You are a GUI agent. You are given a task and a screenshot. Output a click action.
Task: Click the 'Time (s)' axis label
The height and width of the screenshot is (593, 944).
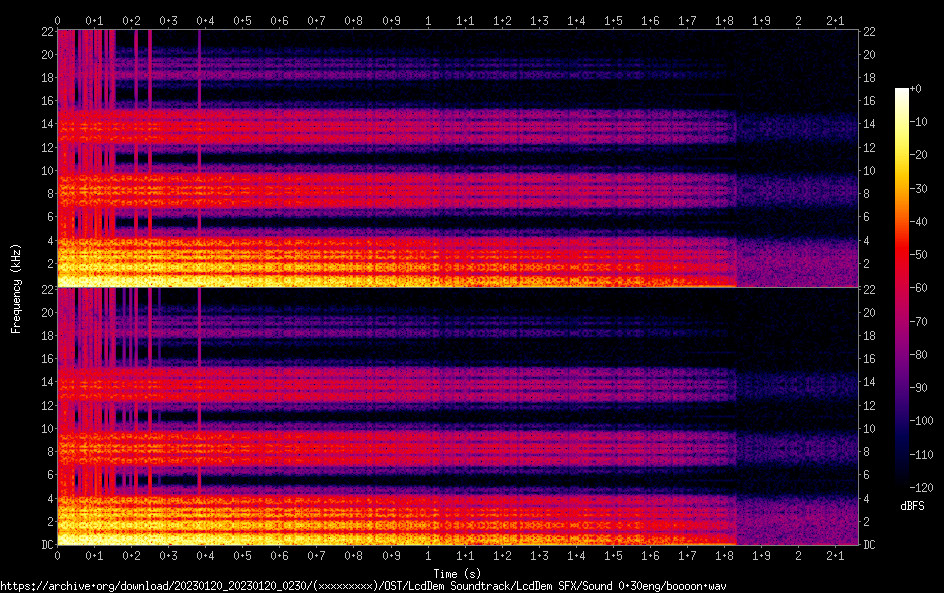[x=458, y=573]
